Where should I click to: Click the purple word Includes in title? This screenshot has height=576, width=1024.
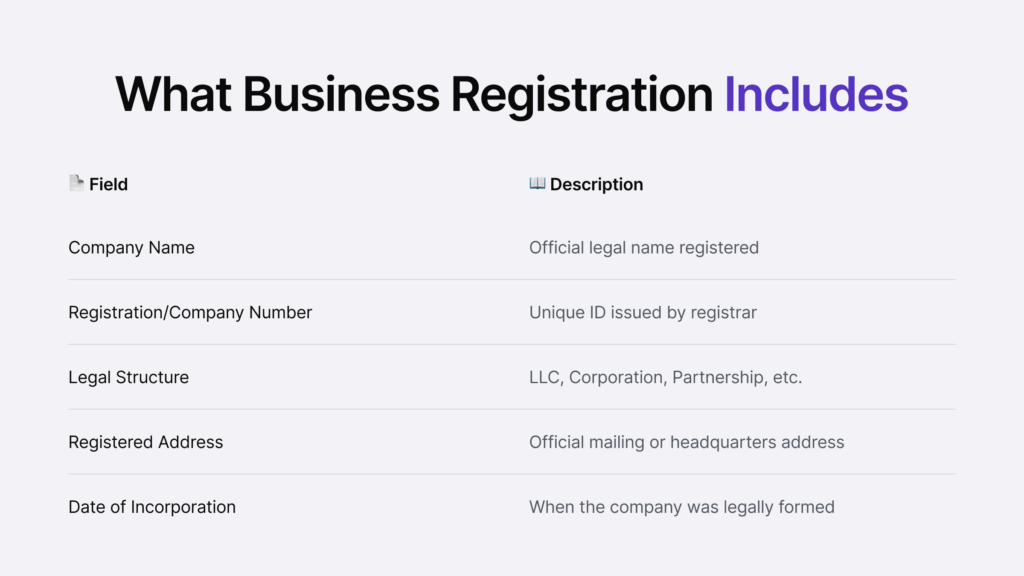pos(815,94)
